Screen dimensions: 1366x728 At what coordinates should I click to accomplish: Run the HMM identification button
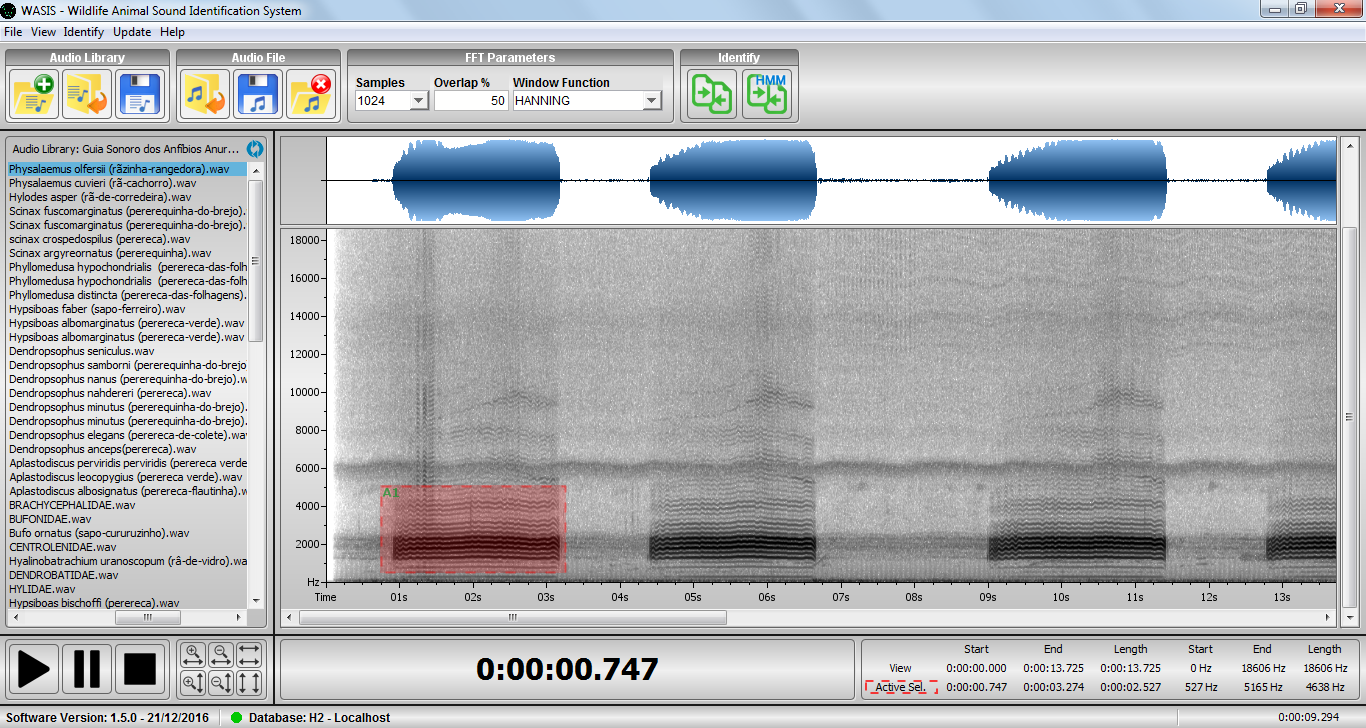click(766, 95)
